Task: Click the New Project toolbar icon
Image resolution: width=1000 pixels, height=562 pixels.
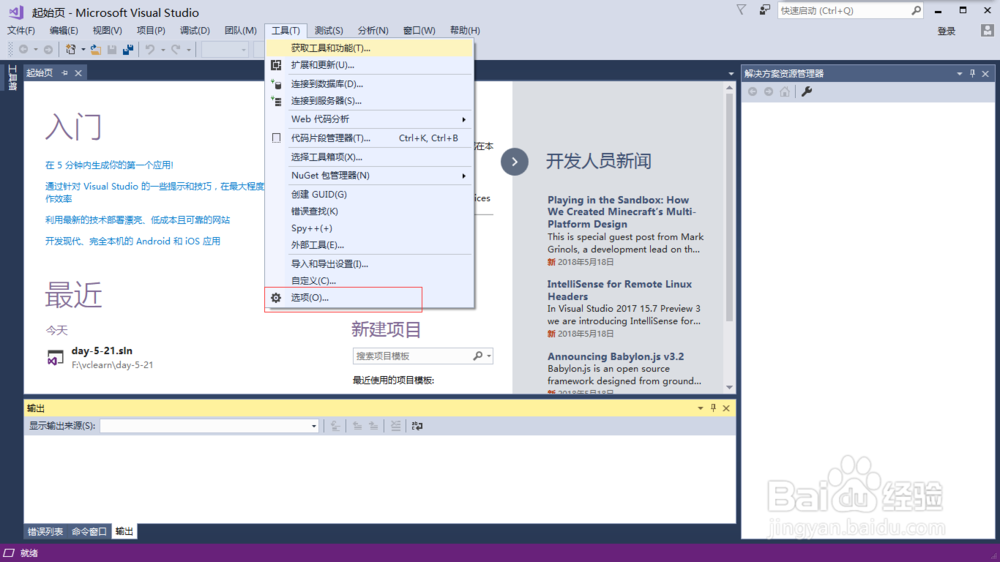Action: [71, 50]
